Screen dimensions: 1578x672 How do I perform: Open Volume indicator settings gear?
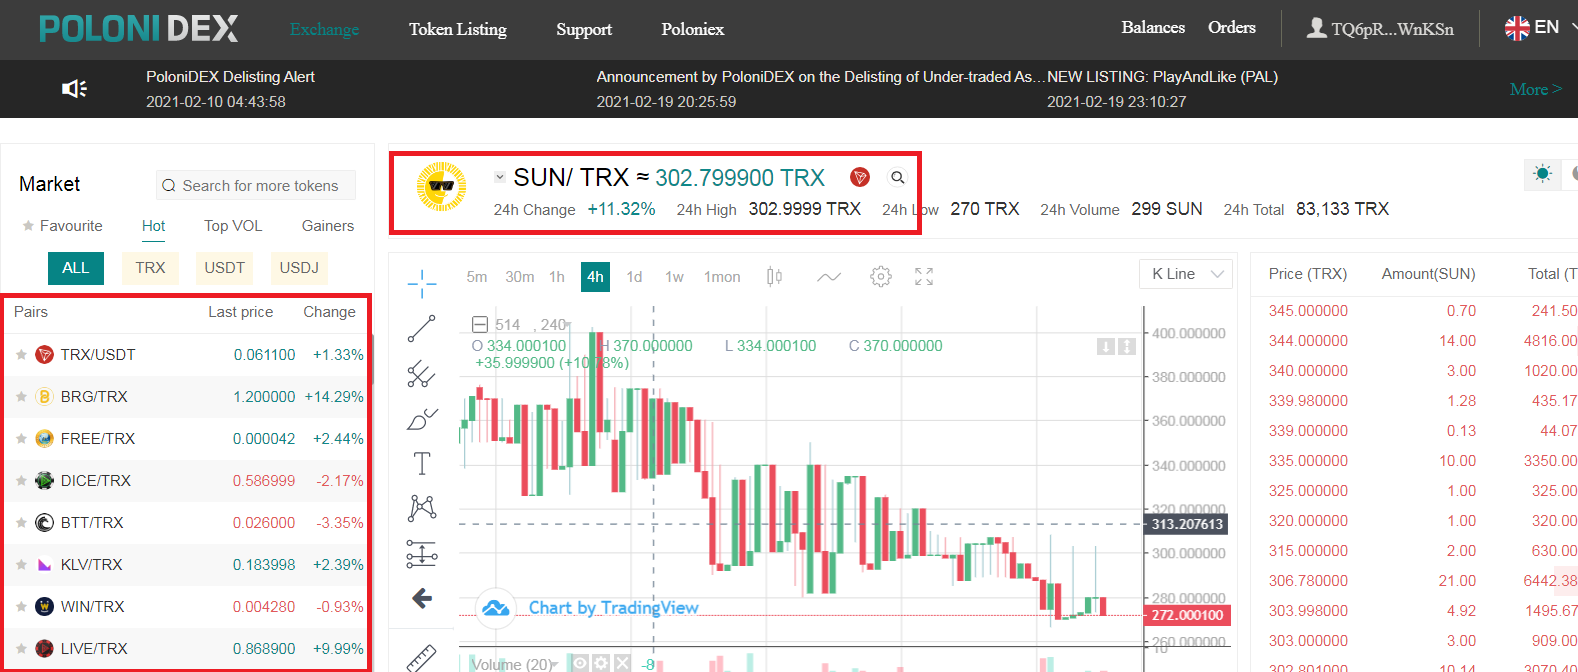coord(601,663)
